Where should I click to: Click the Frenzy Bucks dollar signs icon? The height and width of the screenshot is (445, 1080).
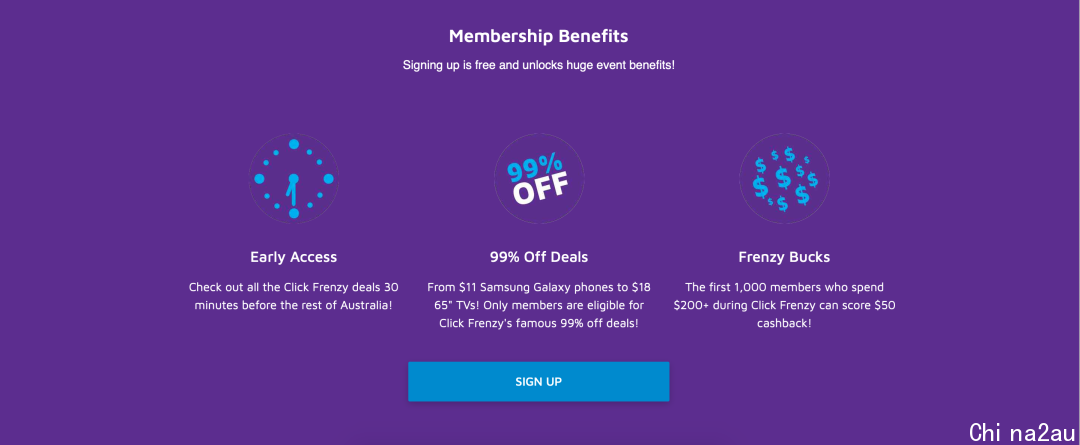point(785,179)
